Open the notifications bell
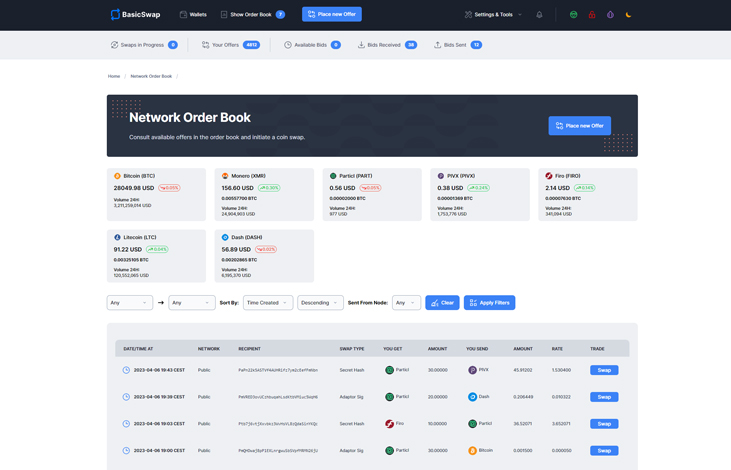Viewport: 731px width, 470px height. pyautogui.click(x=539, y=15)
